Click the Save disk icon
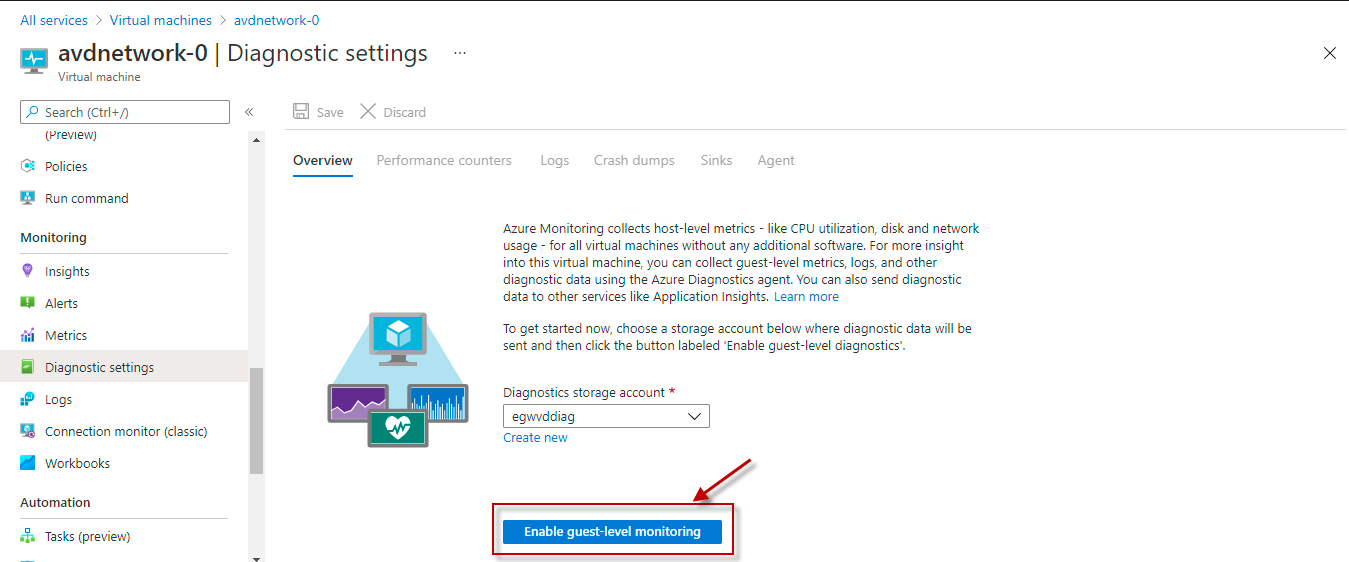The height and width of the screenshot is (562, 1349). click(x=301, y=112)
